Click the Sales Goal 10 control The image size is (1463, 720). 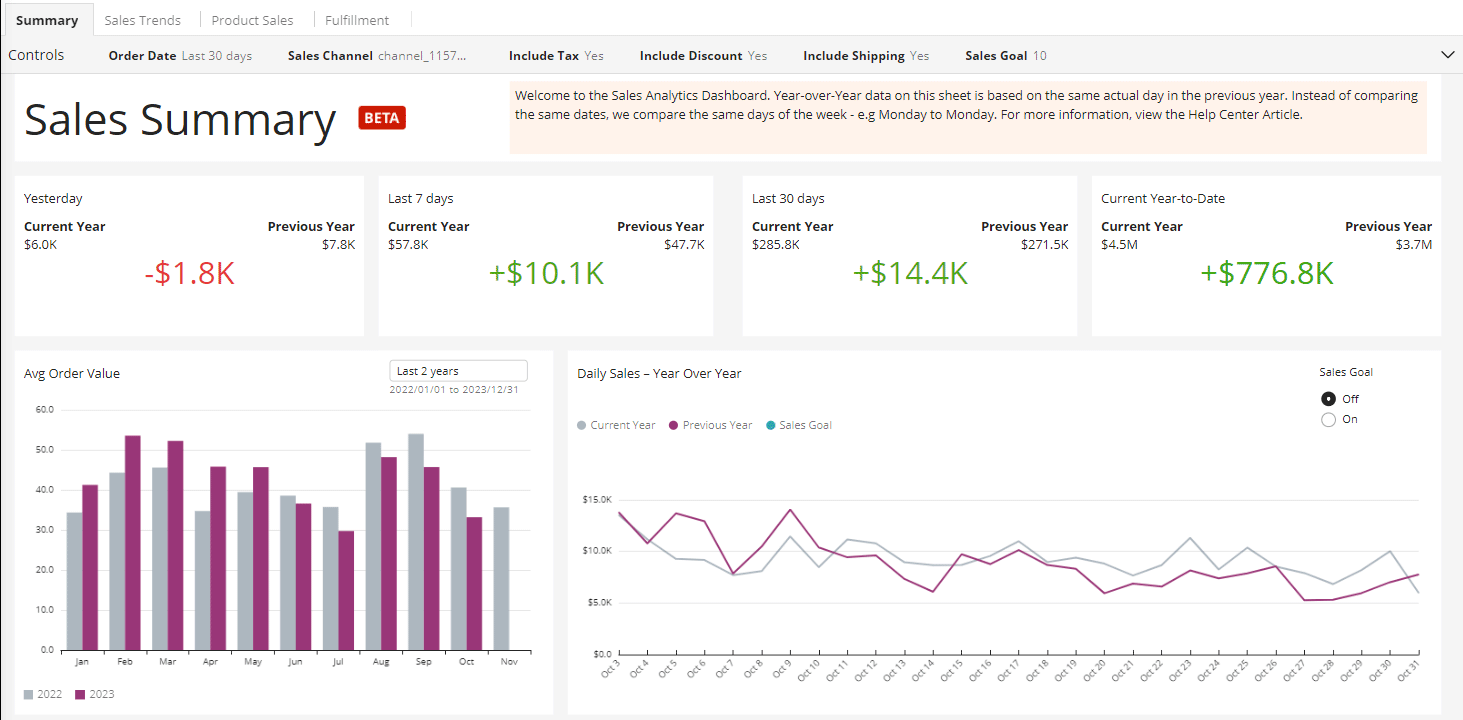pyautogui.click(x=1004, y=55)
